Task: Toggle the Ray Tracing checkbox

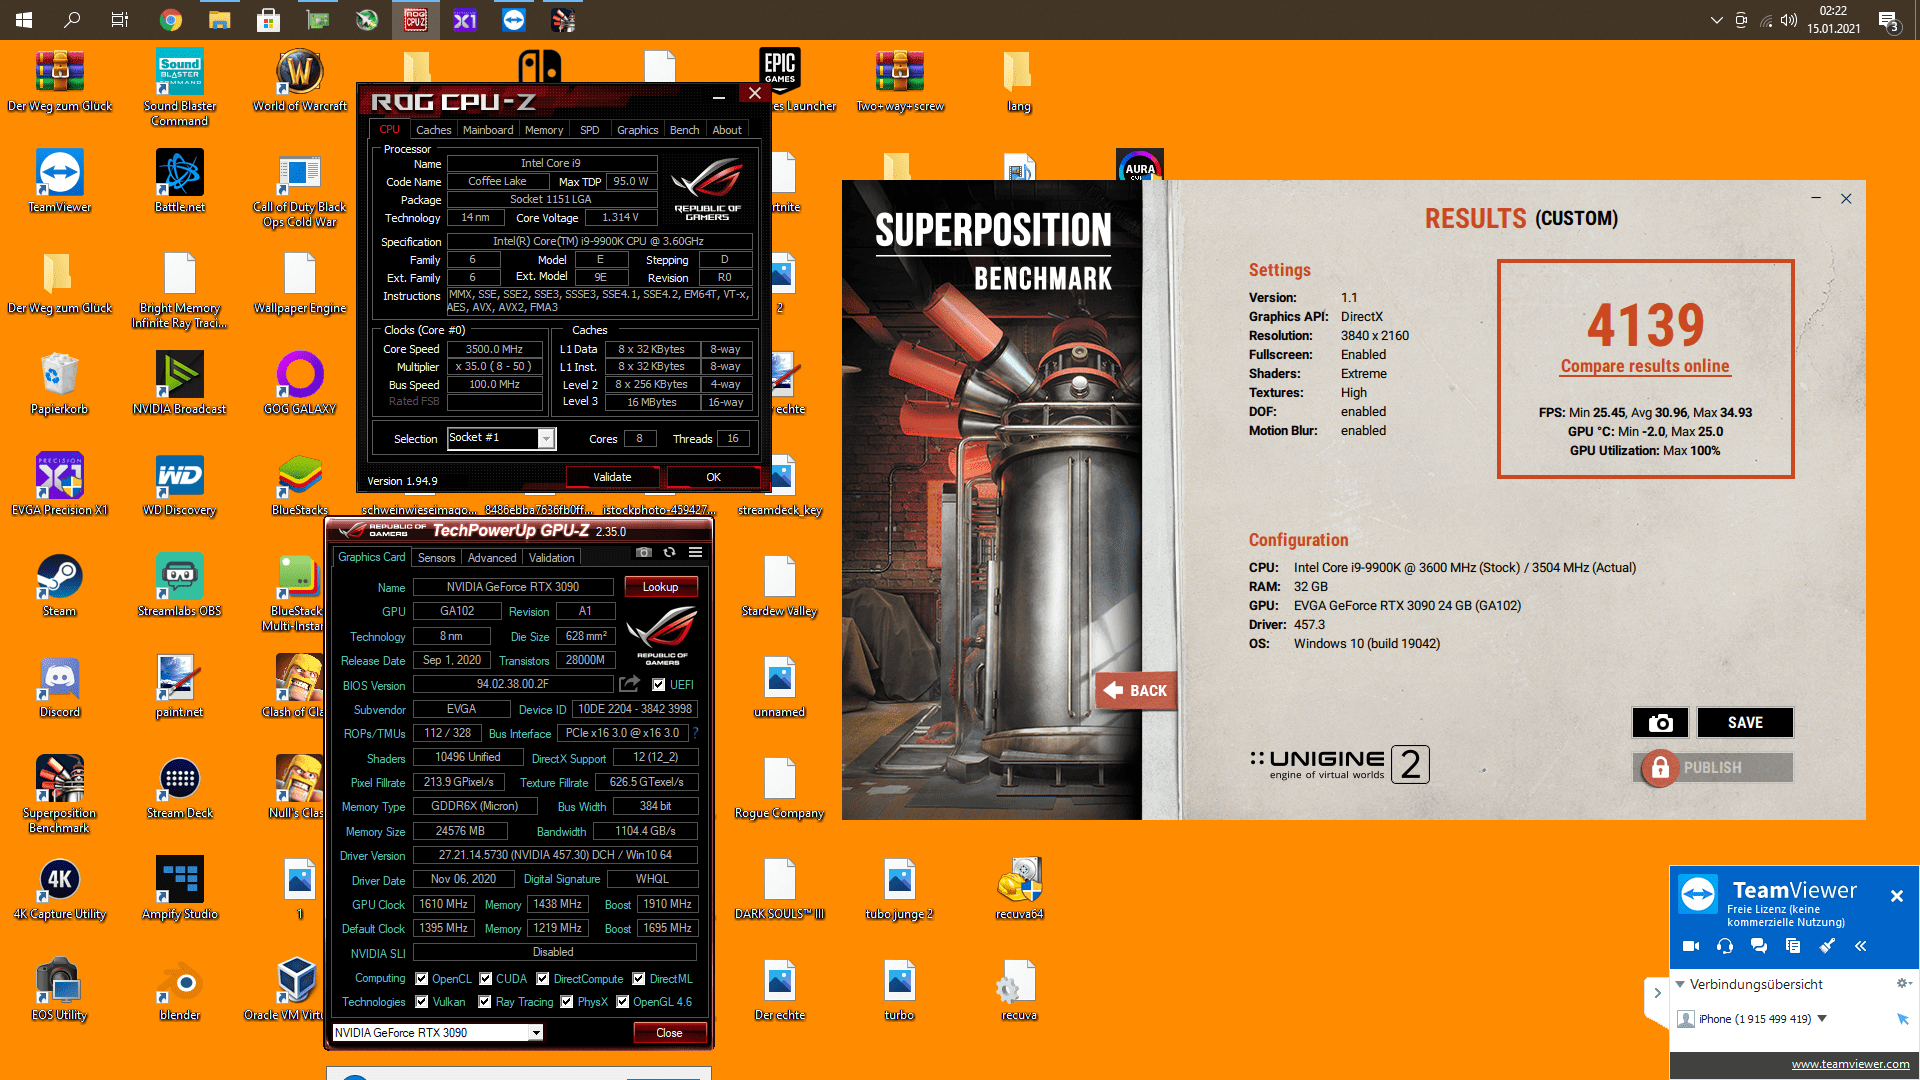Action: click(x=485, y=1002)
